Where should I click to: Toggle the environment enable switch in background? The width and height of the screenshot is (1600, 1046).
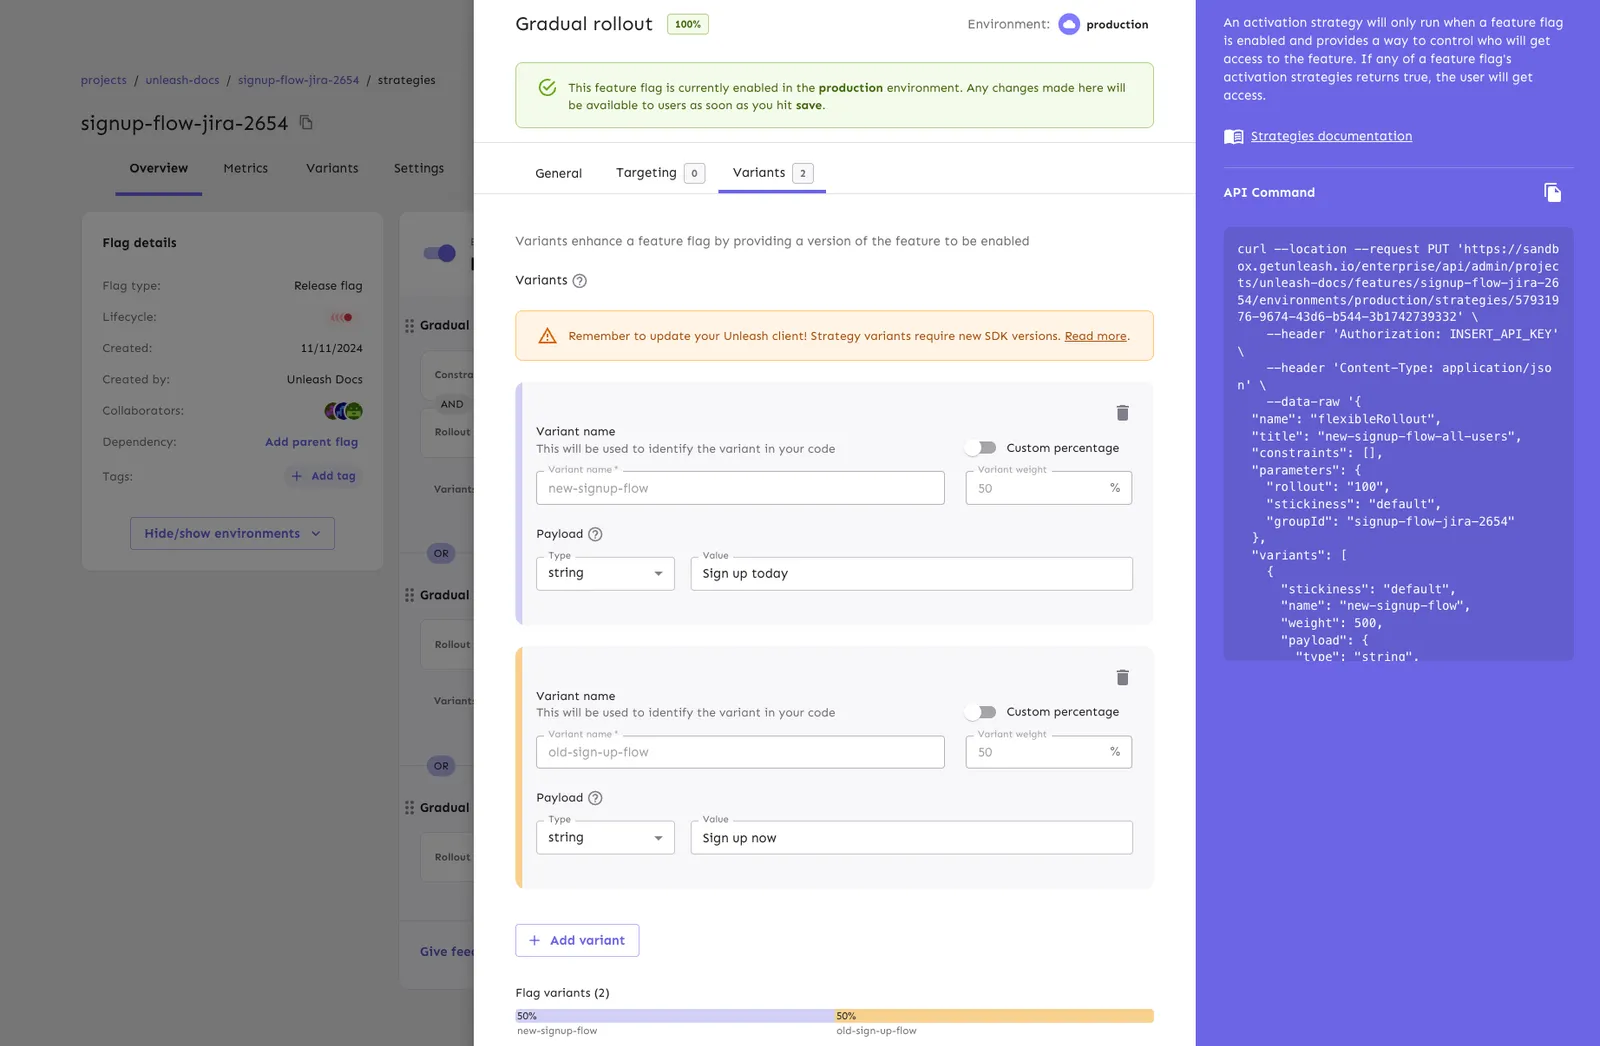[440, 253]
